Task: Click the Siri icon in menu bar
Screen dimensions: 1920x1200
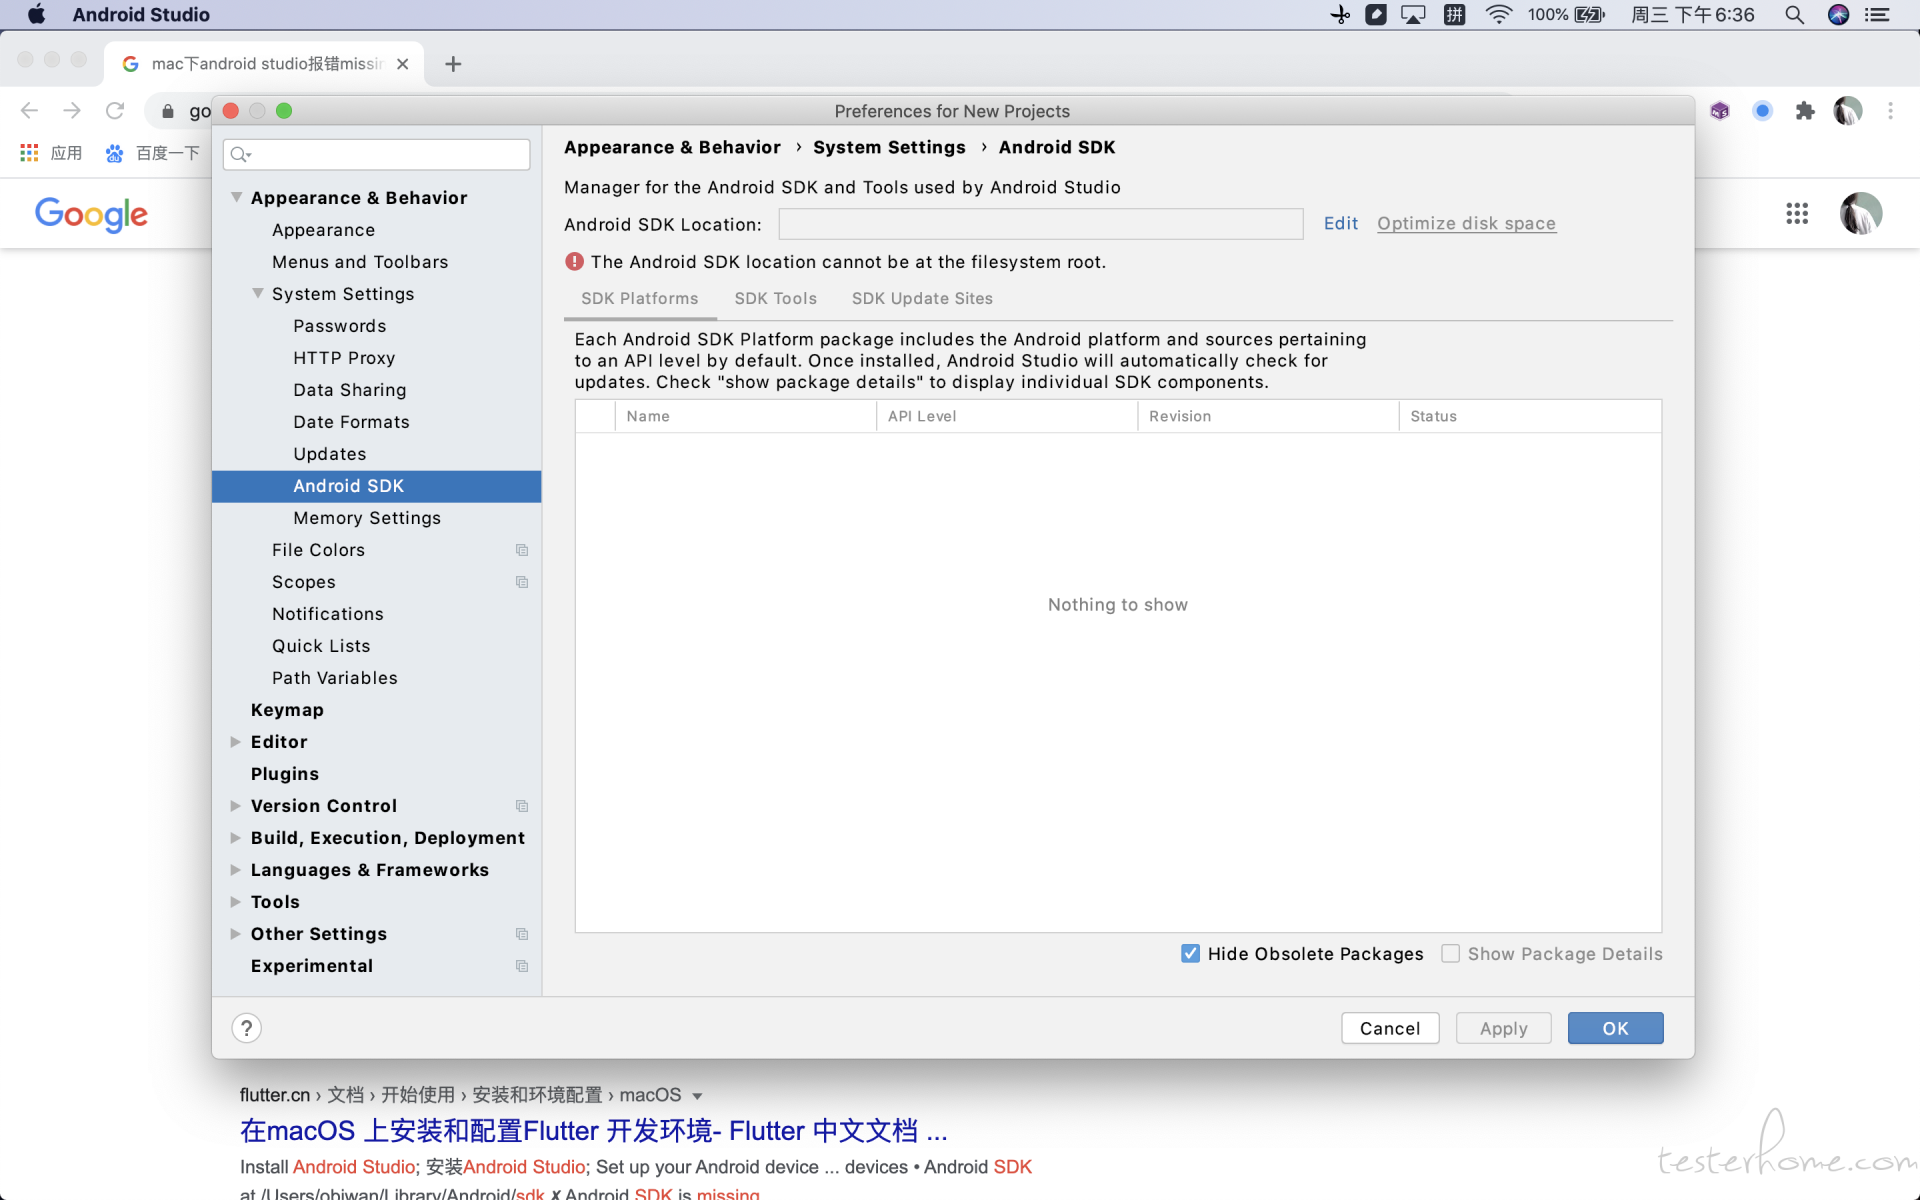Action: pos(1838,14)
